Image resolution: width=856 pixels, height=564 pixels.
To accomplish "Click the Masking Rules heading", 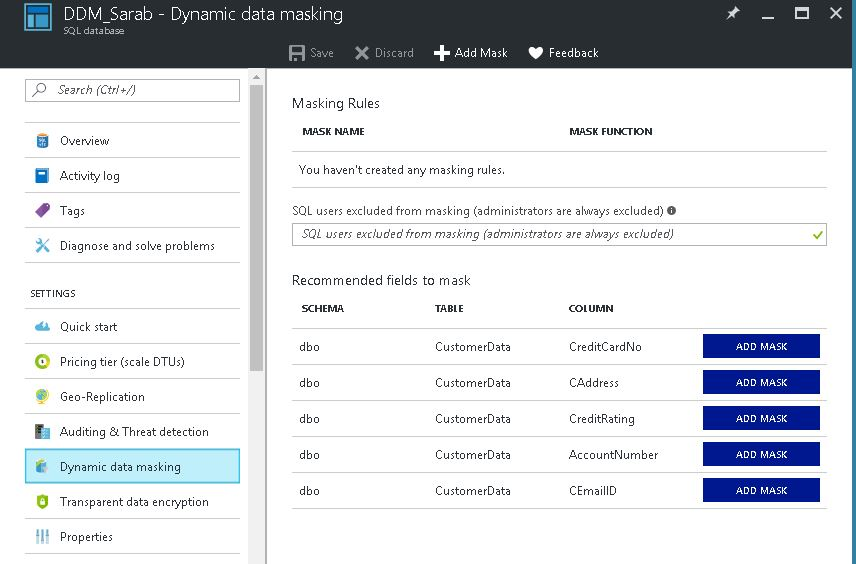I will [336, 103].
